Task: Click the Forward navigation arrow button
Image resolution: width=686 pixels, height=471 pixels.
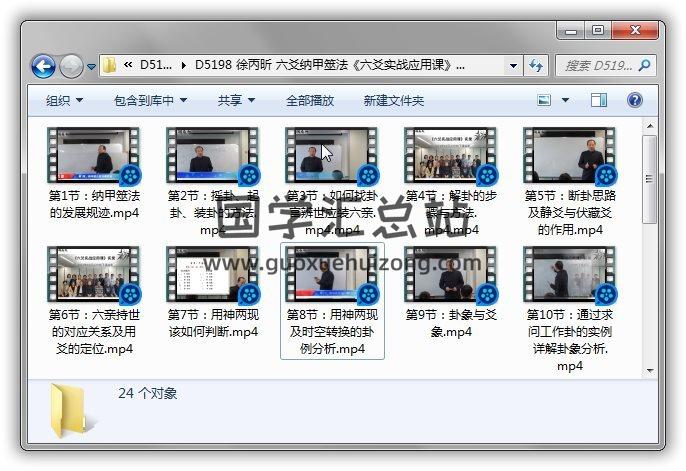Action: point(71,67)
